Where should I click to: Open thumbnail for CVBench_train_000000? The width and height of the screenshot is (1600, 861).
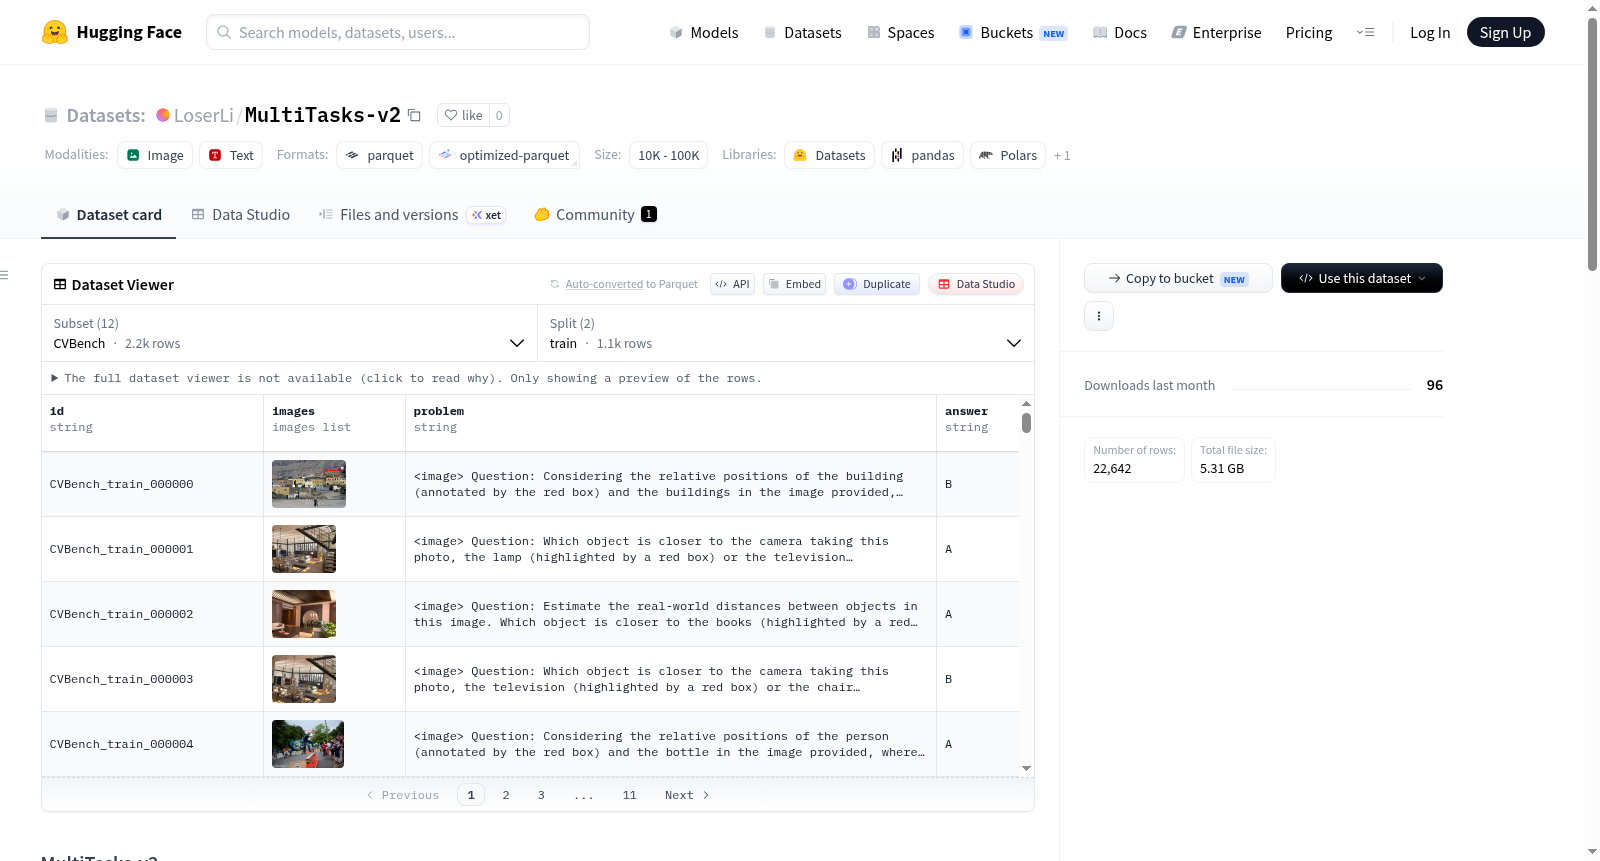(x=309, y=484)
